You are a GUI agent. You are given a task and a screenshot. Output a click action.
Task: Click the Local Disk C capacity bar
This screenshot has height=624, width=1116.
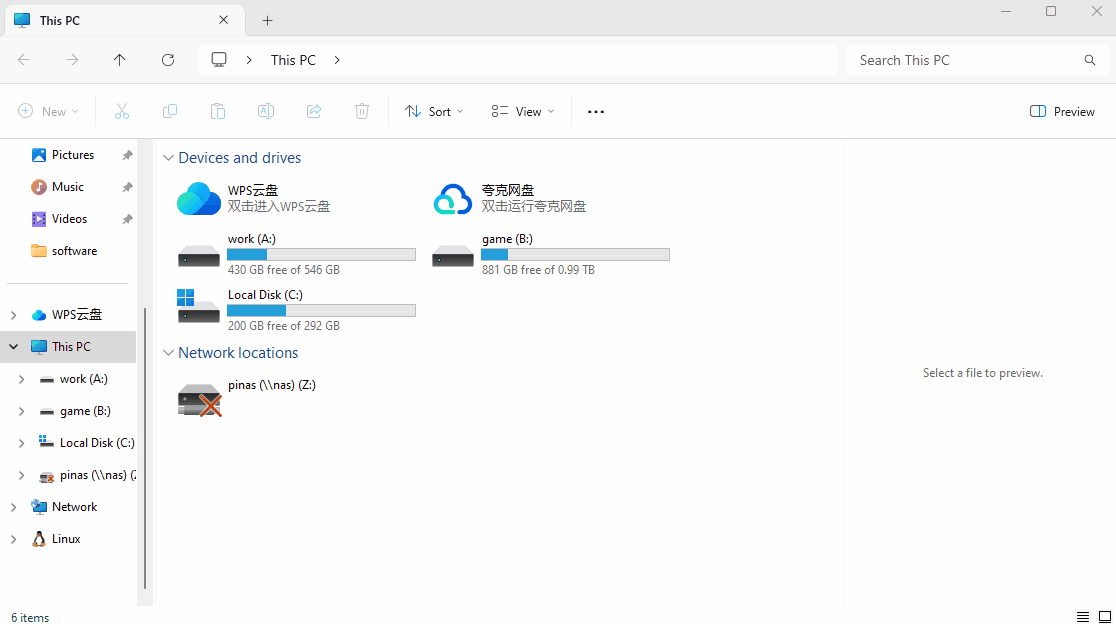click(321, 310)
